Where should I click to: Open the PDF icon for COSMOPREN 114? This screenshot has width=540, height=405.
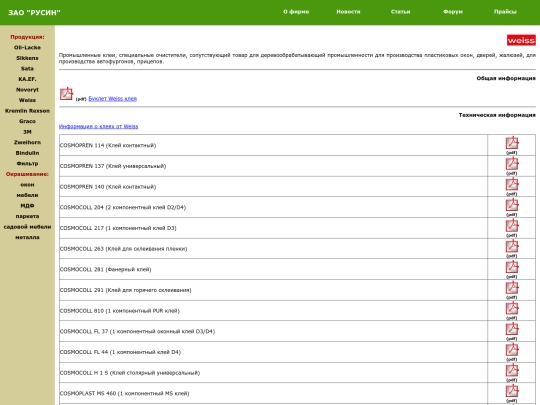click(x=512, y=143)
